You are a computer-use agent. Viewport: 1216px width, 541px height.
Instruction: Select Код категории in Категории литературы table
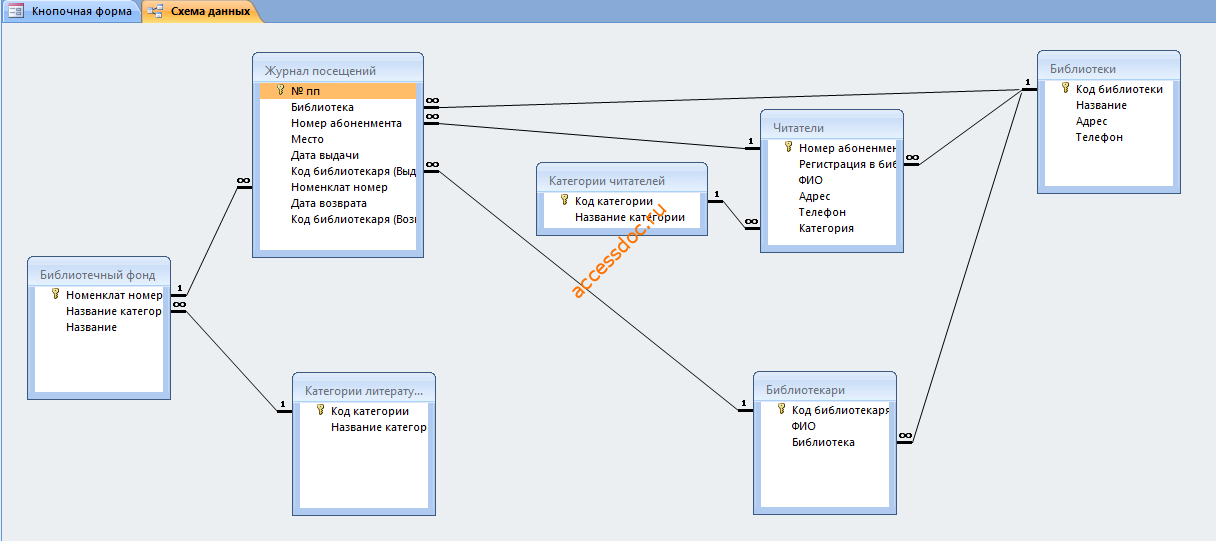[x=363, y=411]
